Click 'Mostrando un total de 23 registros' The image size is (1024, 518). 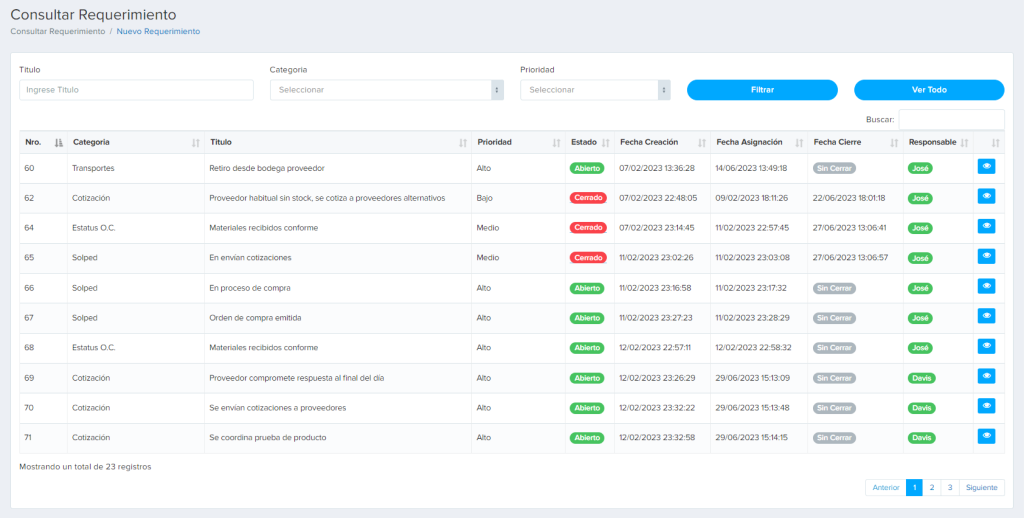pos(86,467)
